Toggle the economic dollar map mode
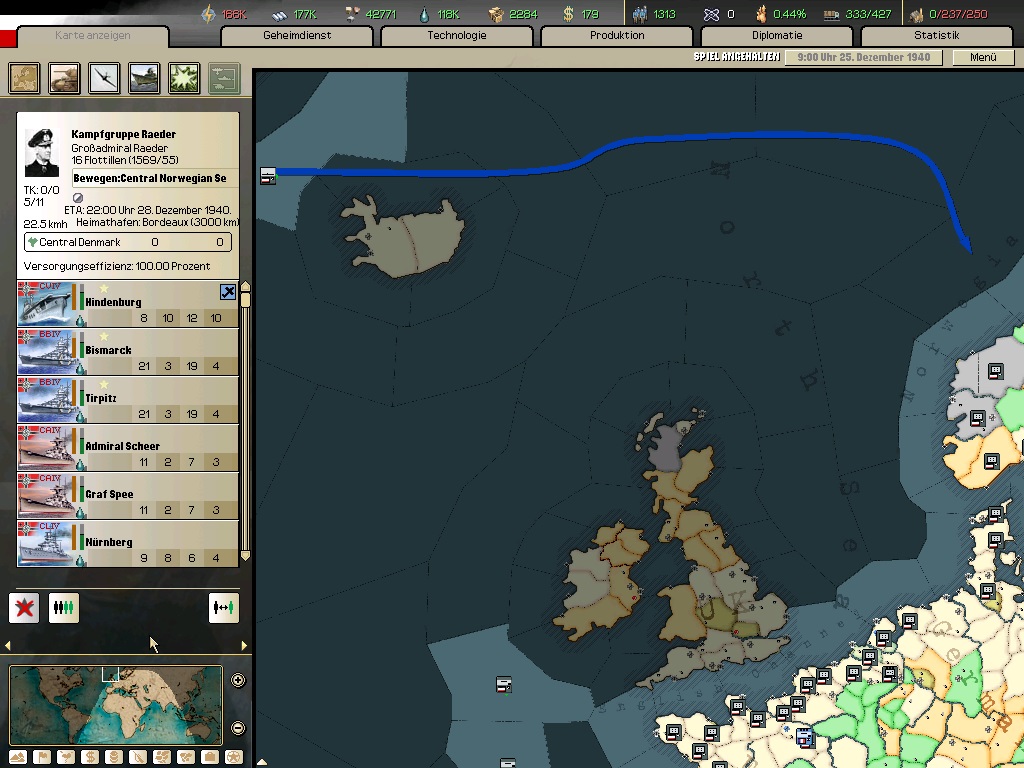 click(89, 757)
